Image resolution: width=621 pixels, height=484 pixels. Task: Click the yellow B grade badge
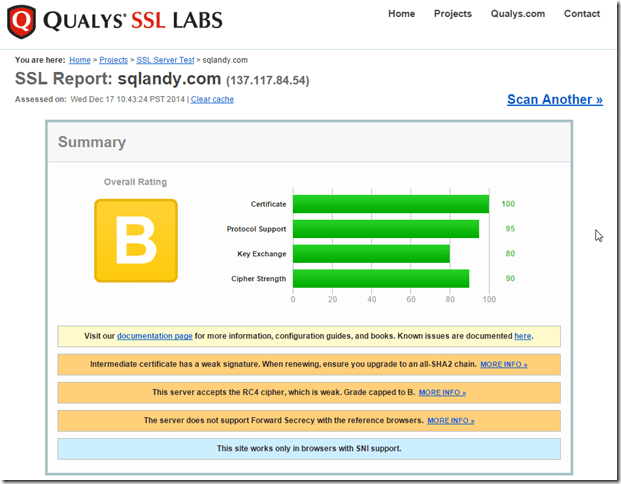point(135,240)
